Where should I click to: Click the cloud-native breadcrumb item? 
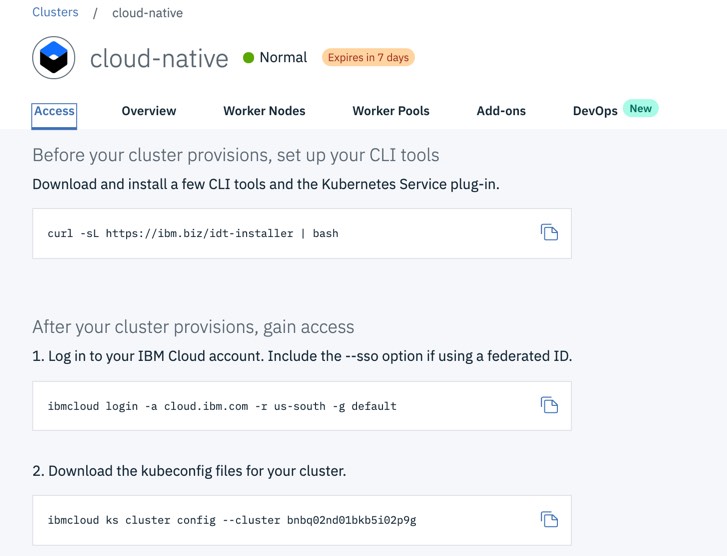point(147,13)
